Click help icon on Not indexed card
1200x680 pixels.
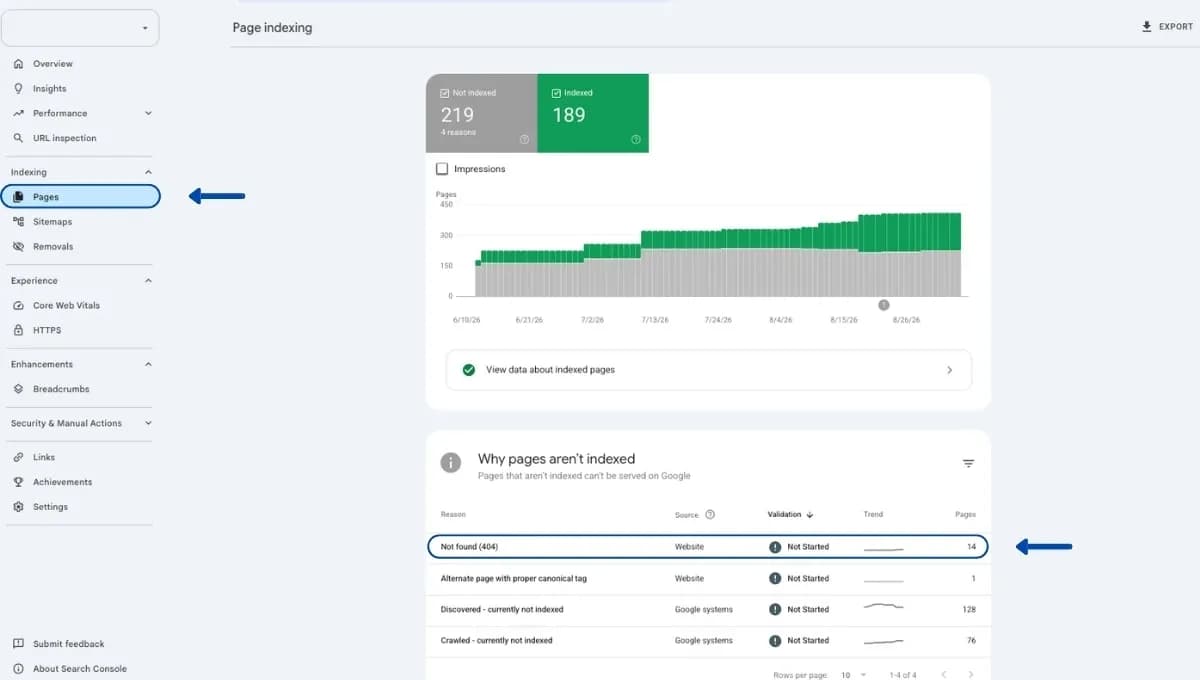[x=525, y=139]
